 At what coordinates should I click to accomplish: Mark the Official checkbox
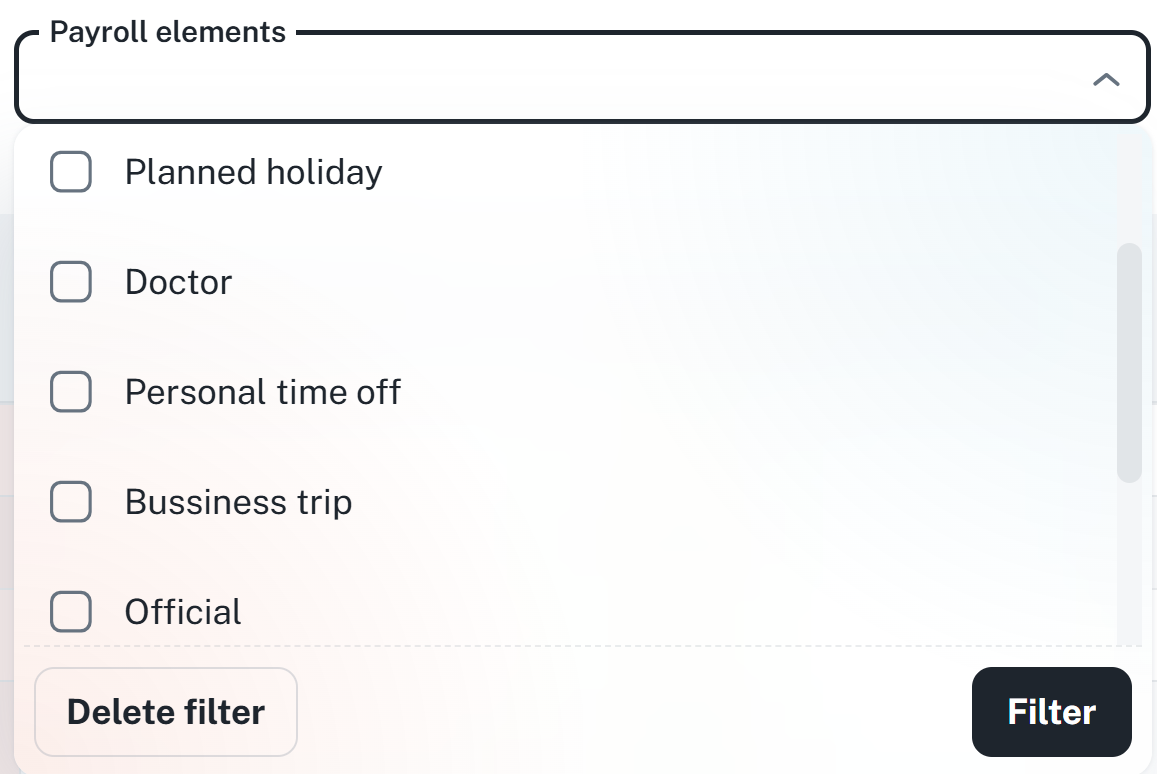pos(71,612)
